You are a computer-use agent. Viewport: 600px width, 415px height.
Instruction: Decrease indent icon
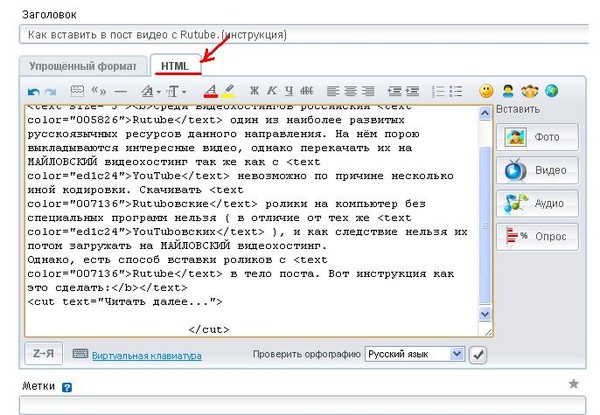pyautogui.click(x=395, y=91)
